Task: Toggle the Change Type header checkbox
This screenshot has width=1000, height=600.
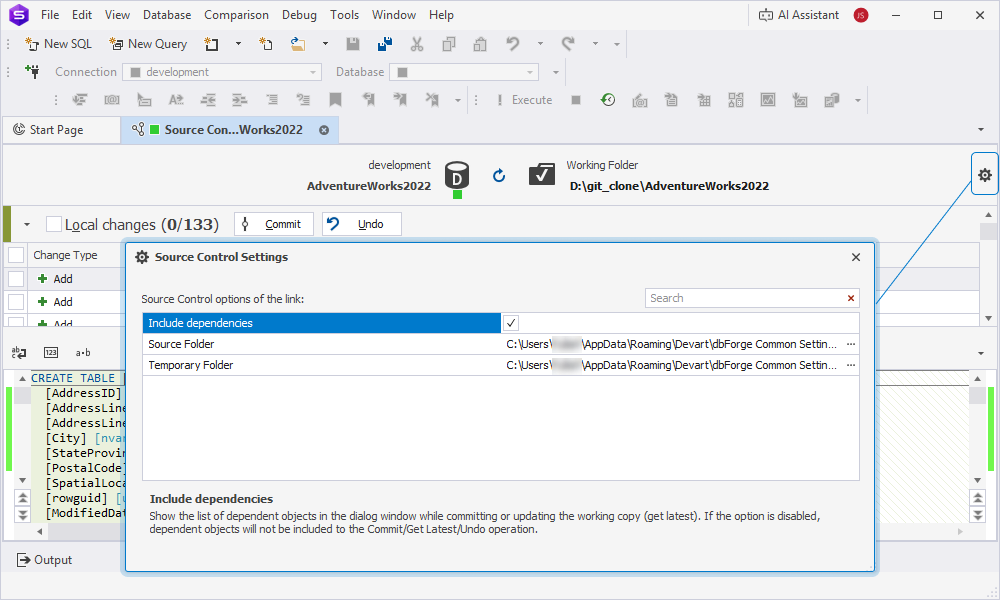Action: point(16,255)
